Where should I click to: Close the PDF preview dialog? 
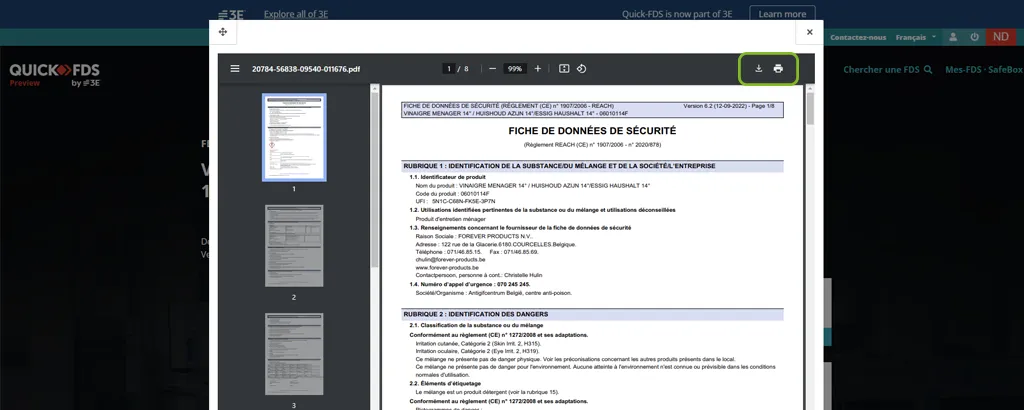(x=809, y=32)
